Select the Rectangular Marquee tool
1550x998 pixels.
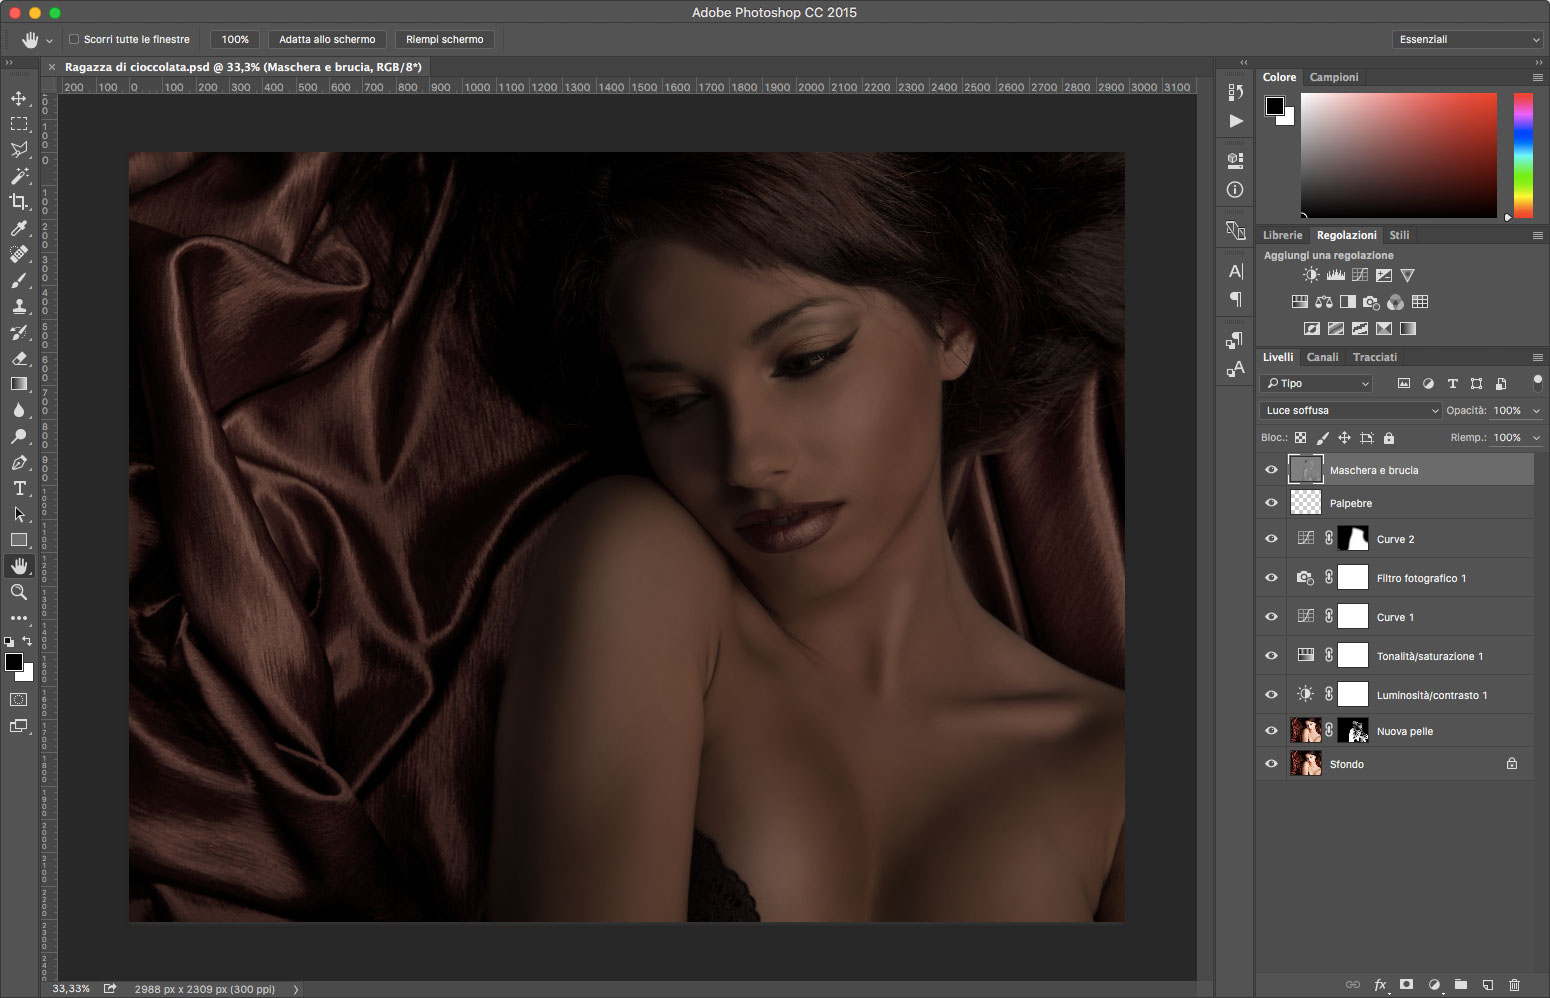coord(19,124)
